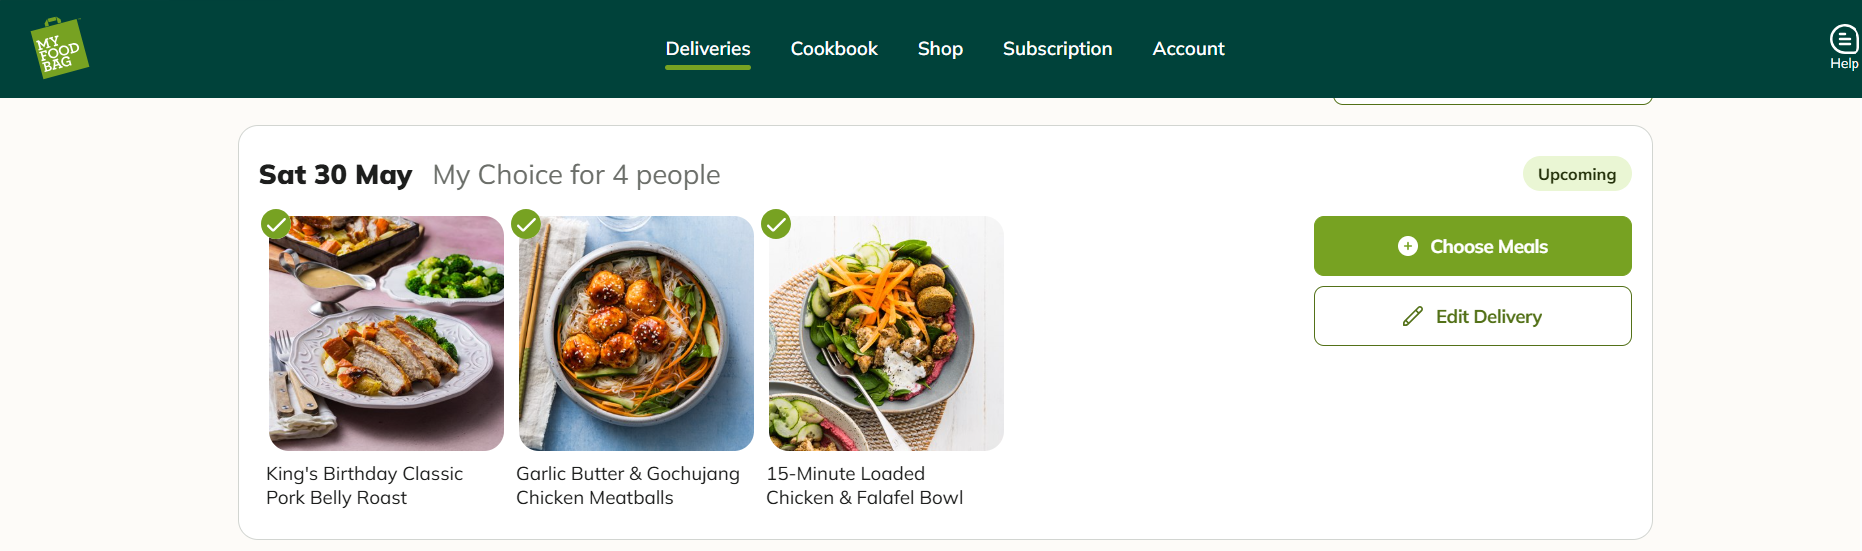Viewport: 1862px width, 551px height.
Task: Open the Pork Belly Roast meal photo
Action: 386,333
